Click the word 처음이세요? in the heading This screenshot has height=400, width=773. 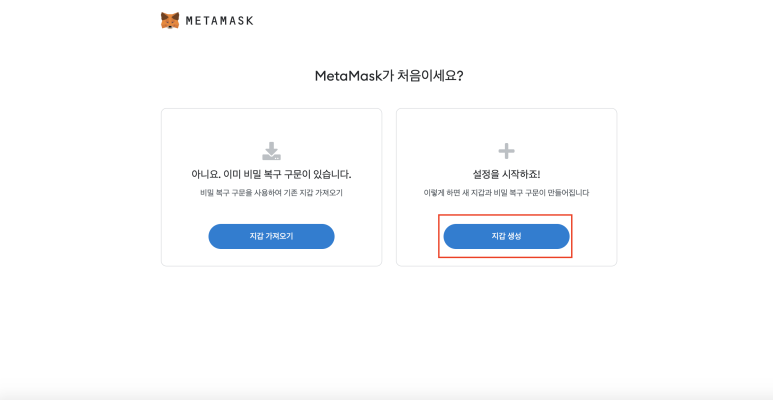click(x=425, y=76)
